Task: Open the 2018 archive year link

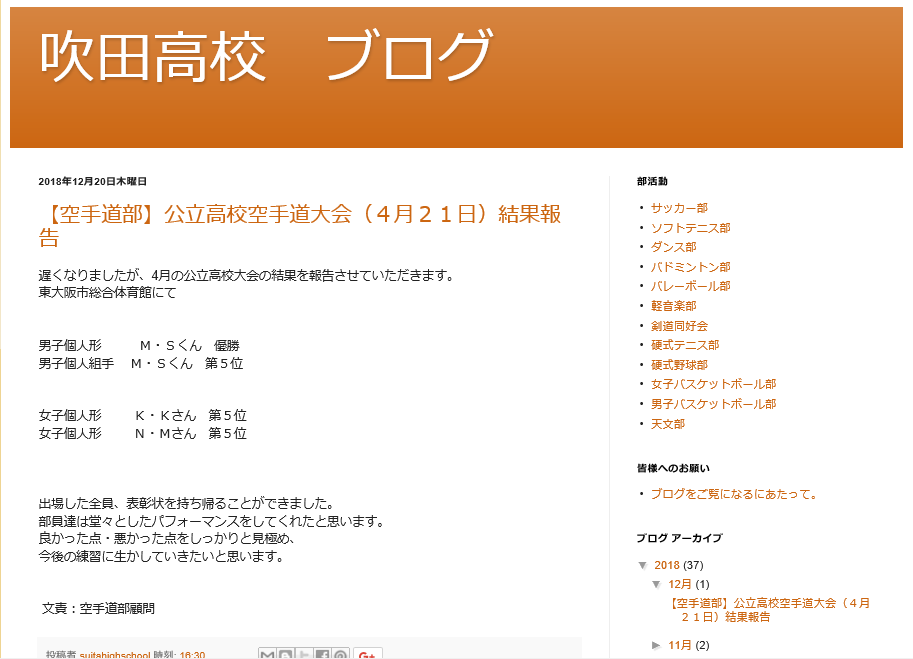Action: click(667, 565)
